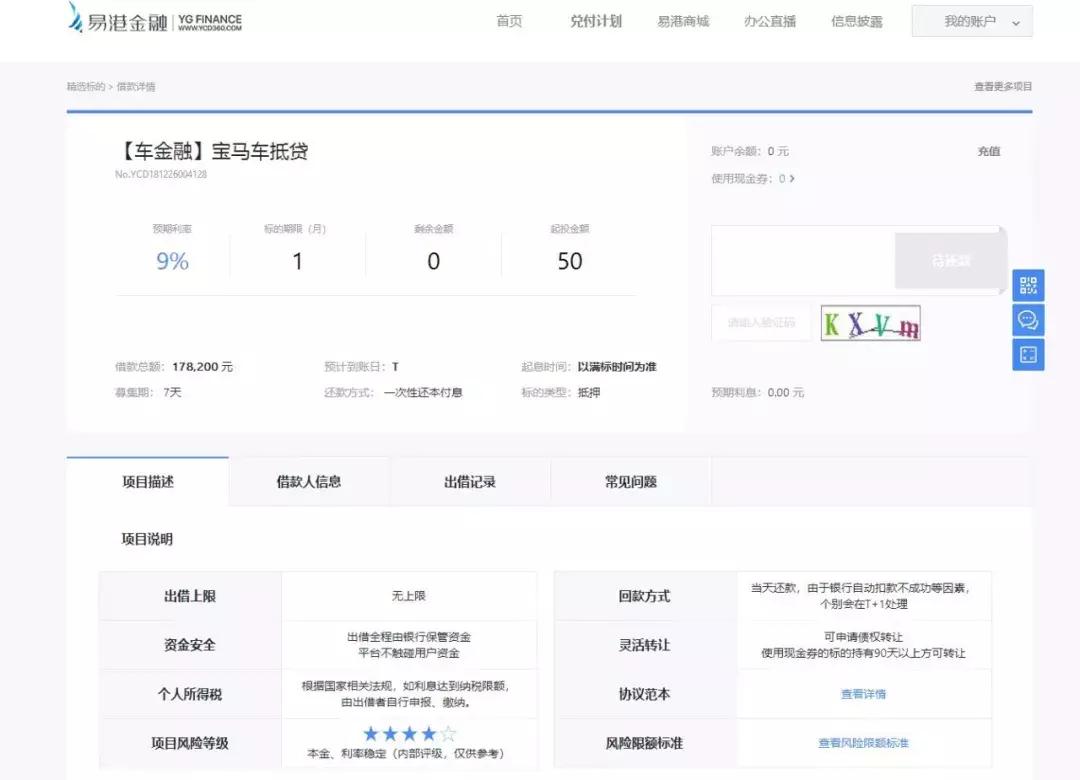The image size is (1080, 780).
Task: Switch to the 借款人信息 tab
Action: coord(308,481)
